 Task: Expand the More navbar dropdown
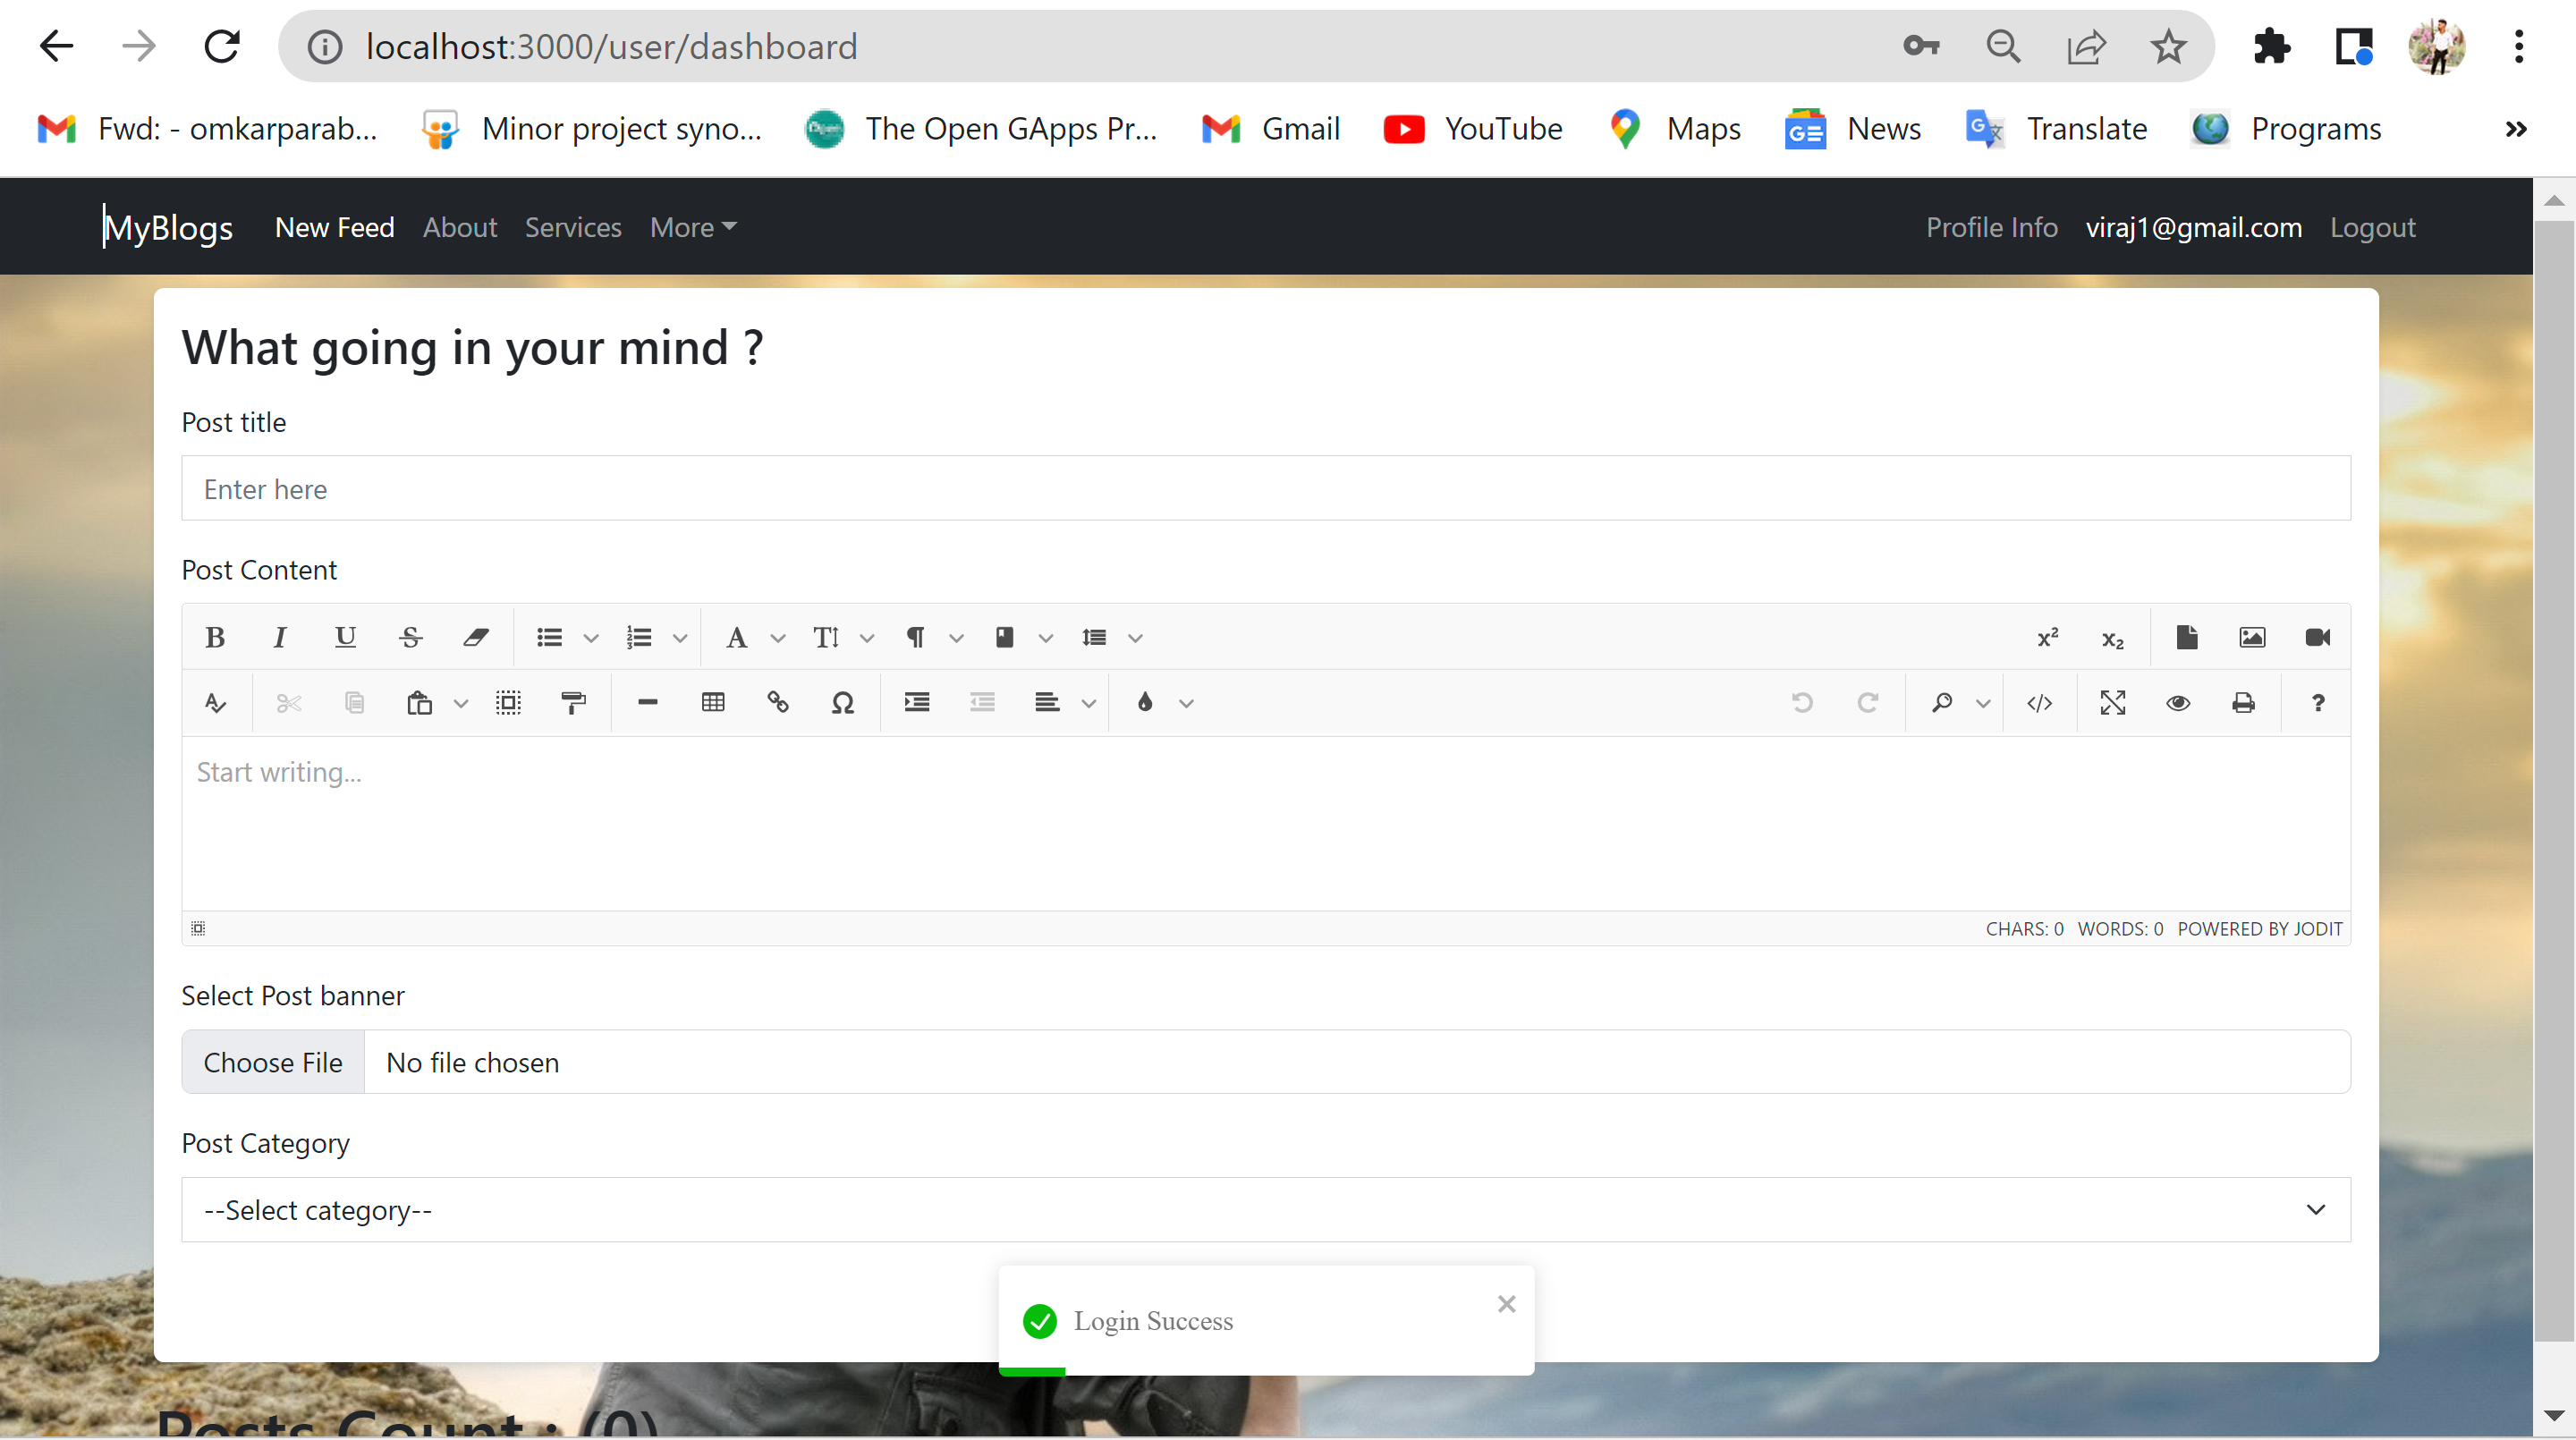point(692,227)
